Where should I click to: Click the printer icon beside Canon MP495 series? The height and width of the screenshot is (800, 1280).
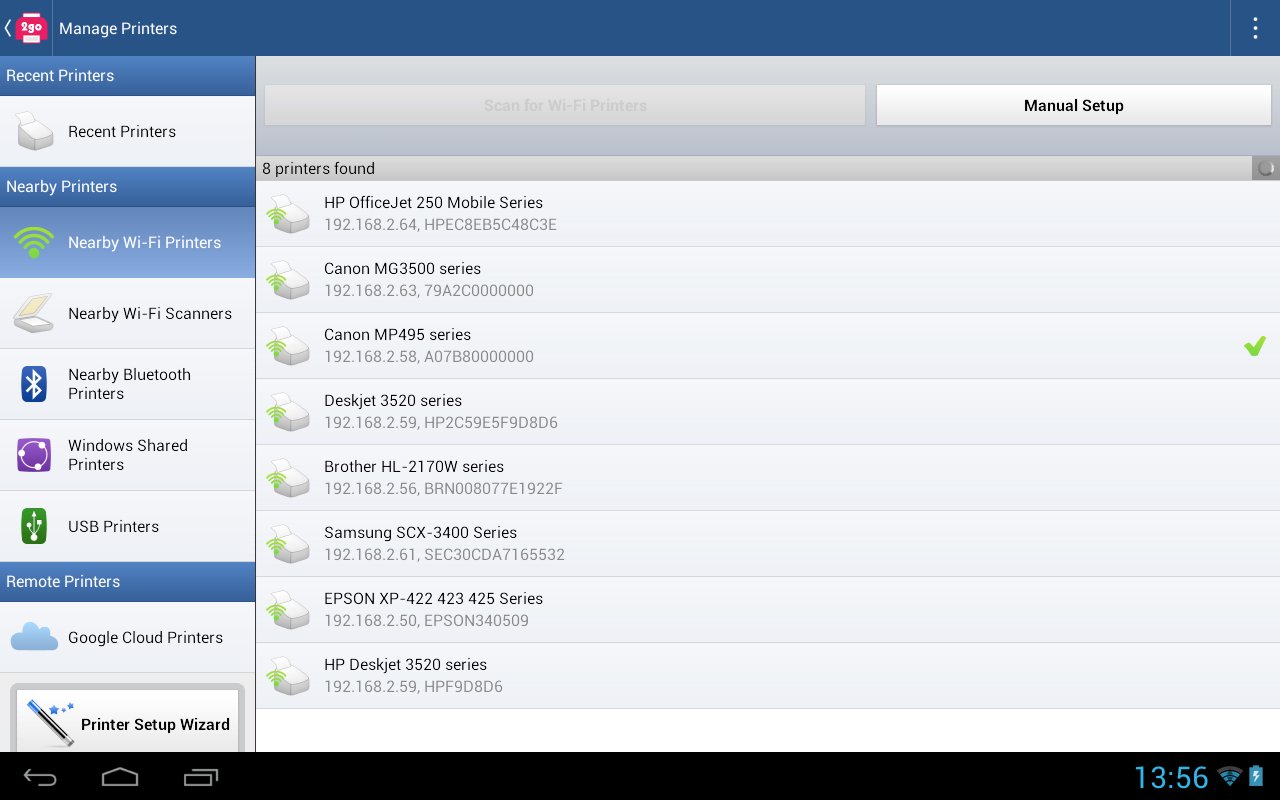coord(289,346)
